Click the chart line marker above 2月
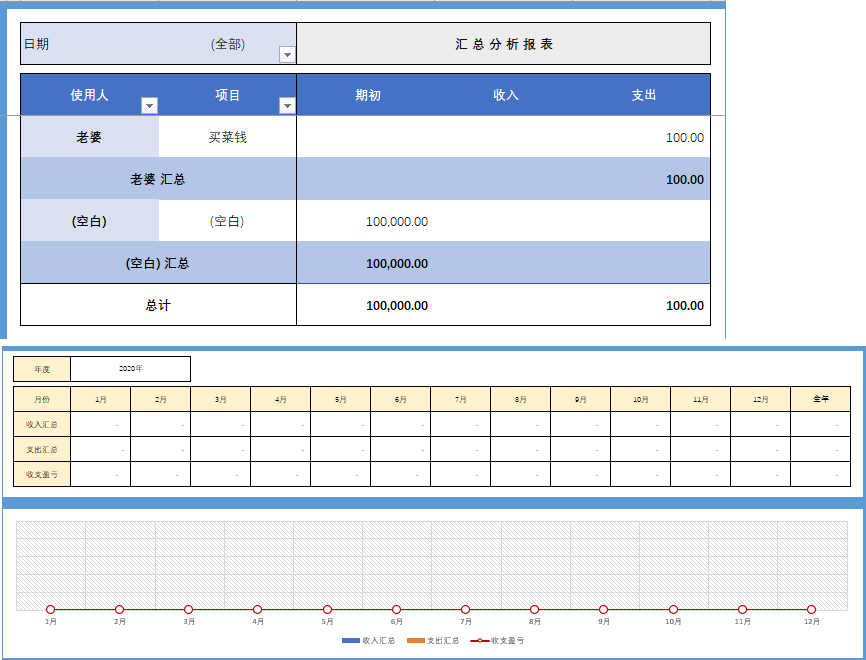Image resolution: width=866 pixels, height=660 pixels. click(119, 609)
